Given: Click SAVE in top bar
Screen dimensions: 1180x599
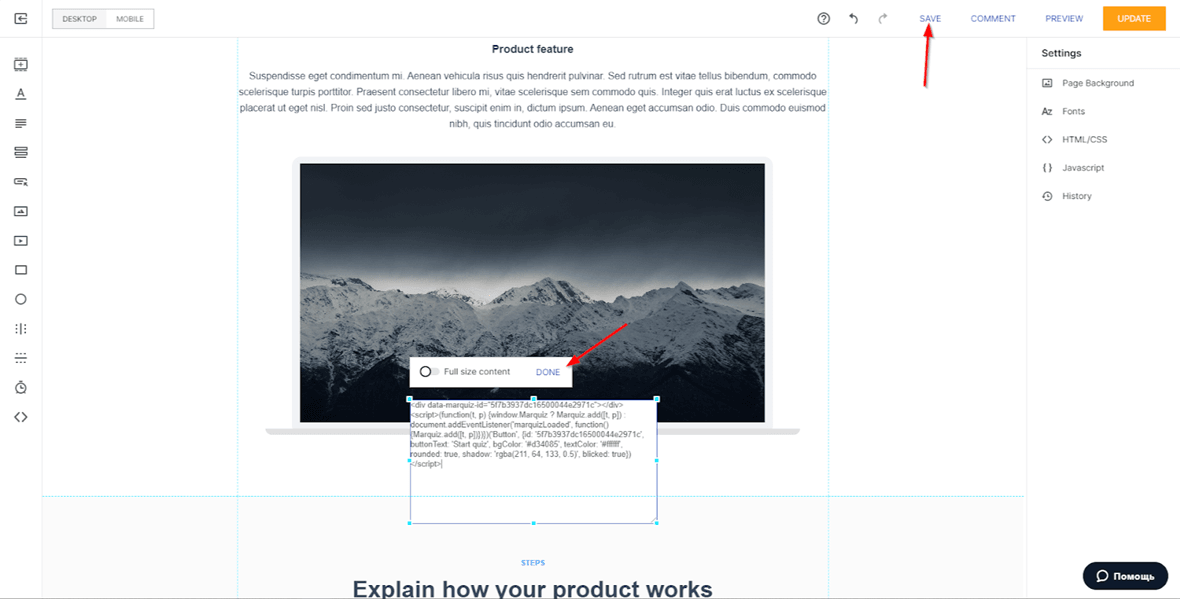Looking at the screenshot, I should [x=930, y=19].
